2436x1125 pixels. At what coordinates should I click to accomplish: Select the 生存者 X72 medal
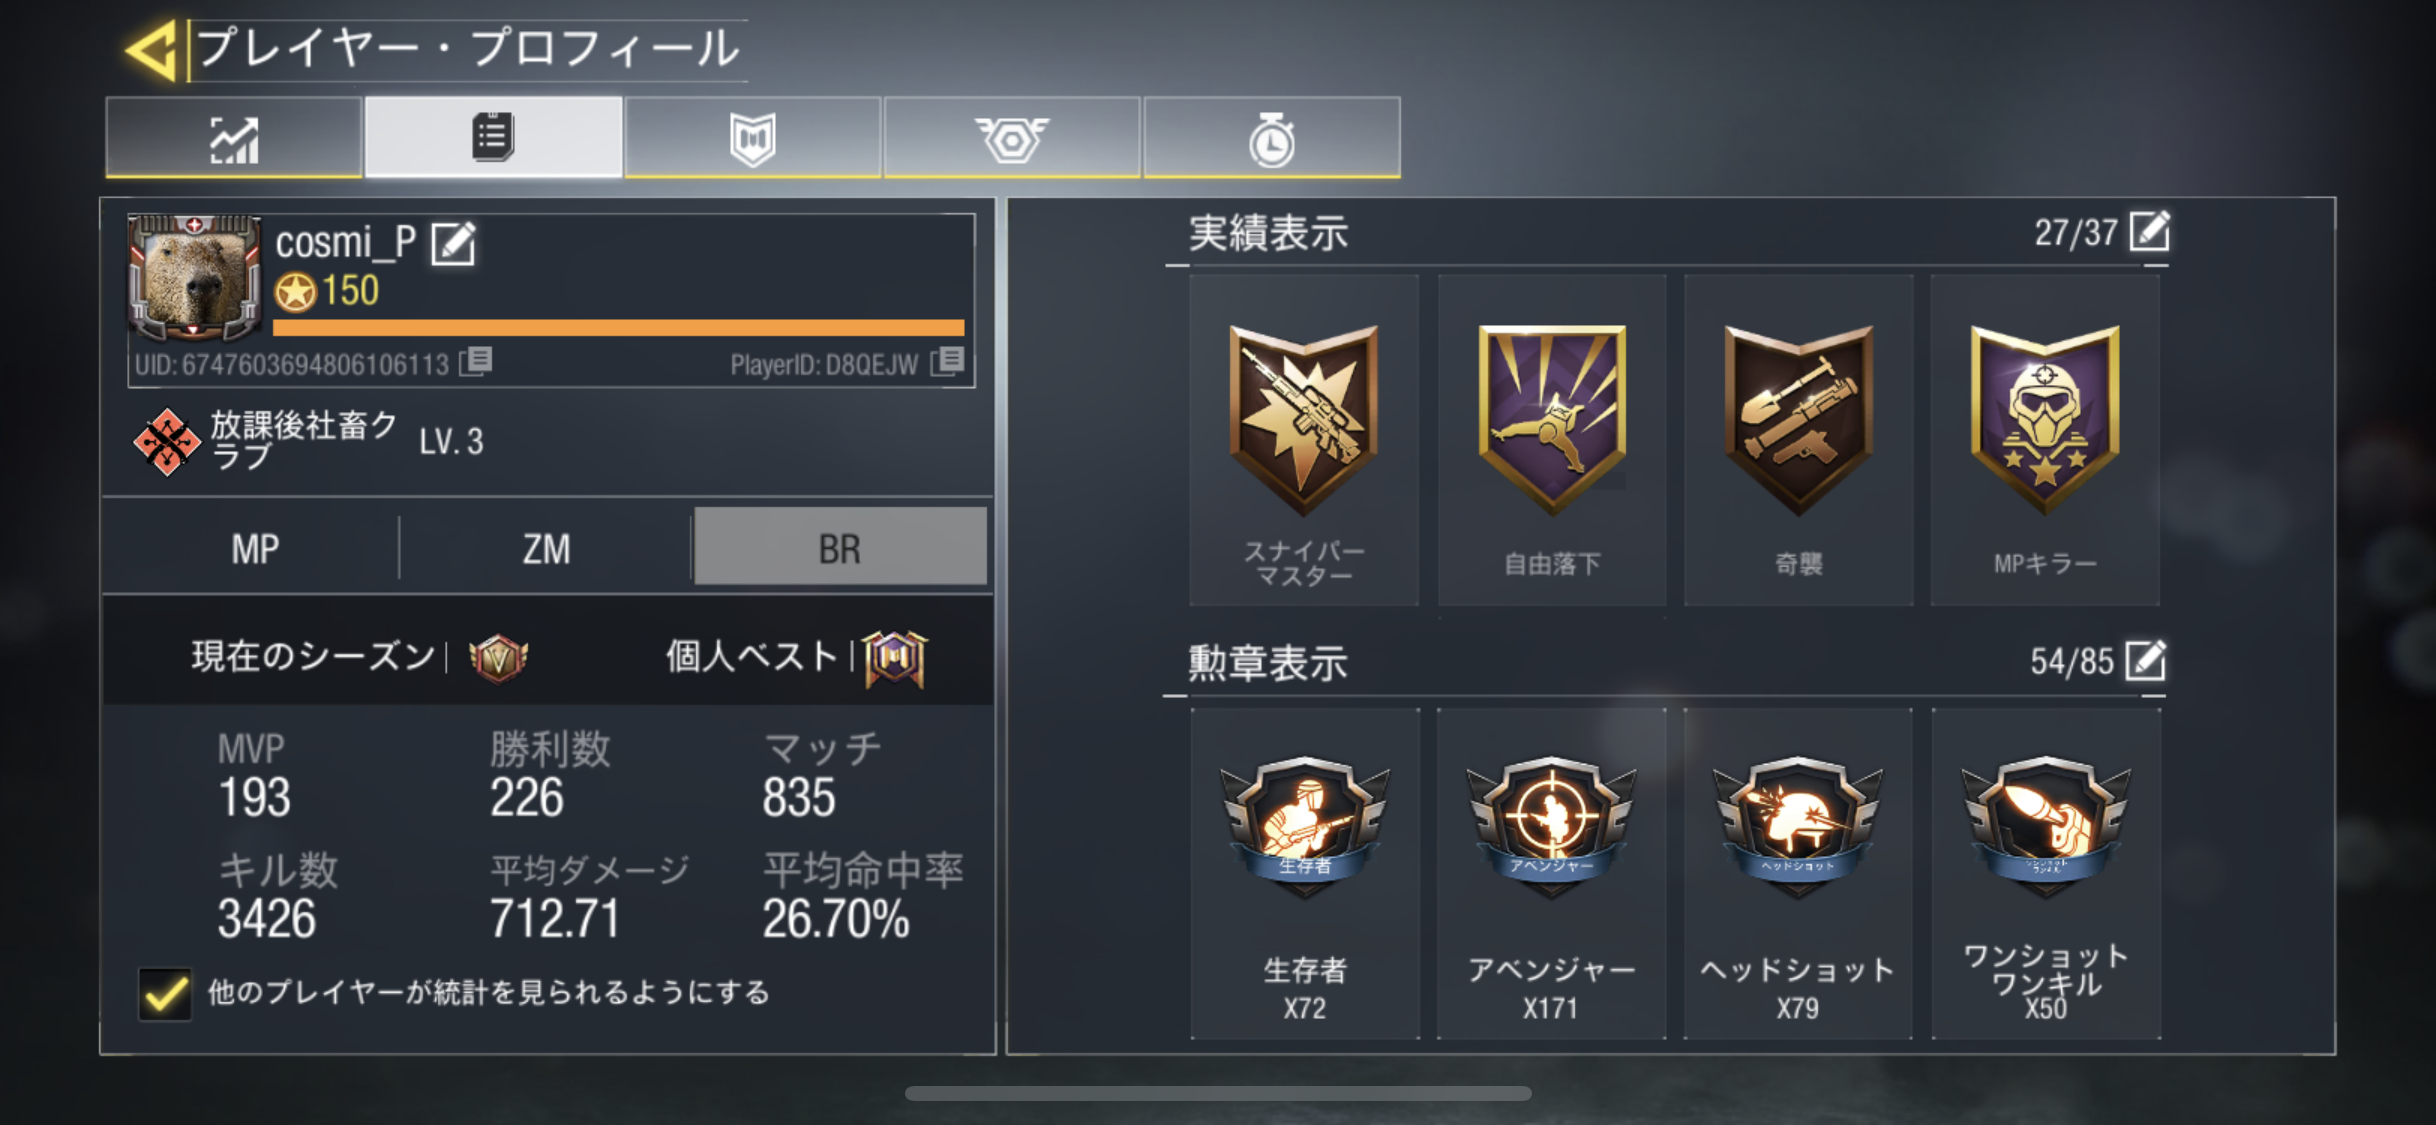[1305, 873]
